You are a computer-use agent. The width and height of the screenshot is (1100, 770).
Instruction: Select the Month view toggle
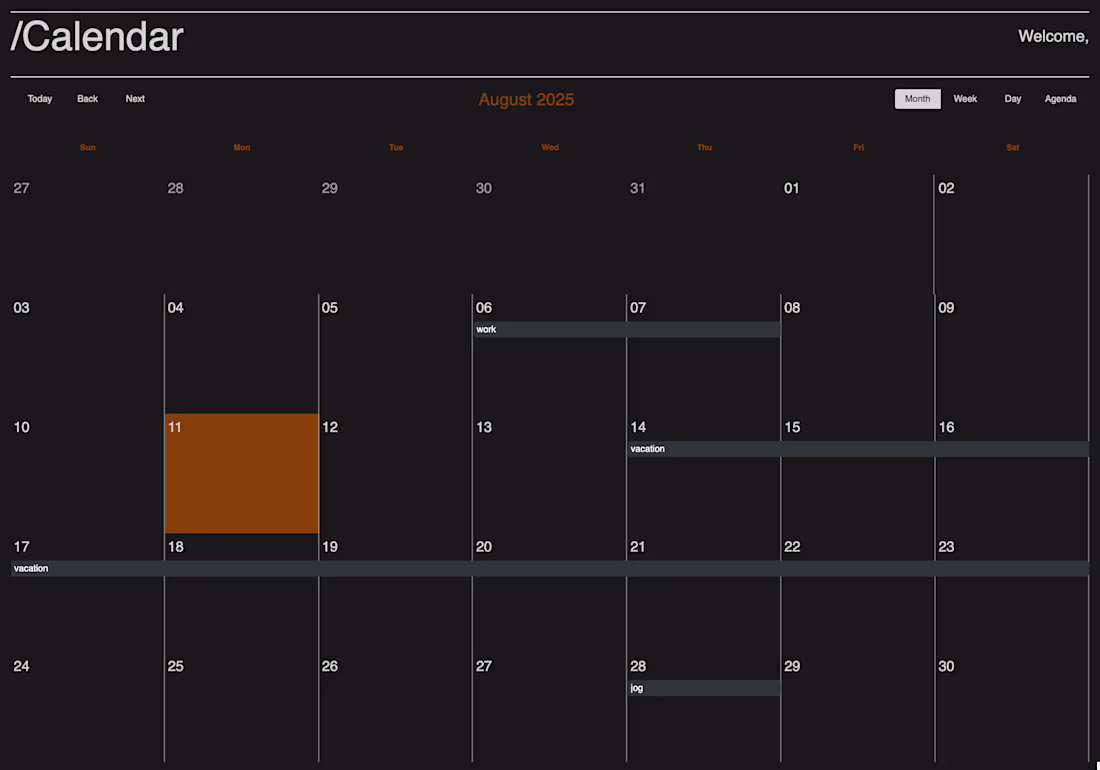[x=917, y=98]
